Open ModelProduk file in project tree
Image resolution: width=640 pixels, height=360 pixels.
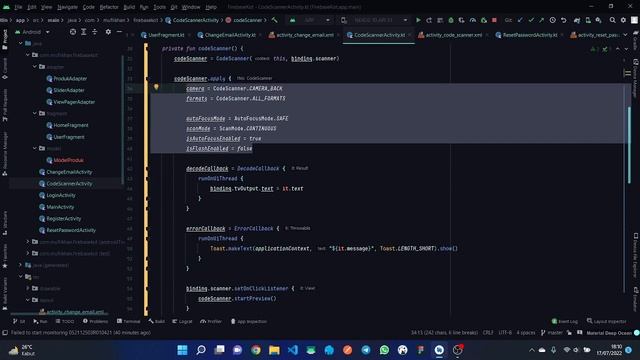(69, 160)
